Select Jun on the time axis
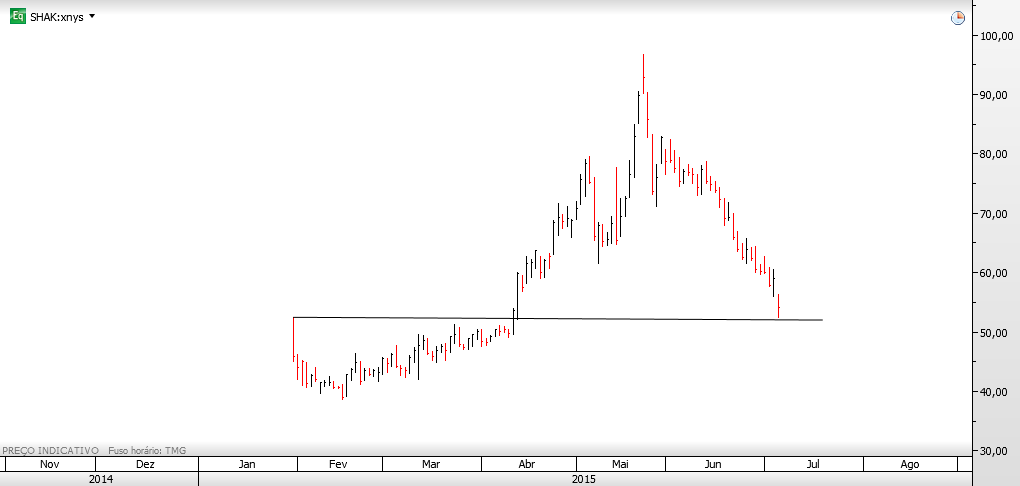This screenshot has width=1020, height=486. pyautogui.click(x=714, y=464)
